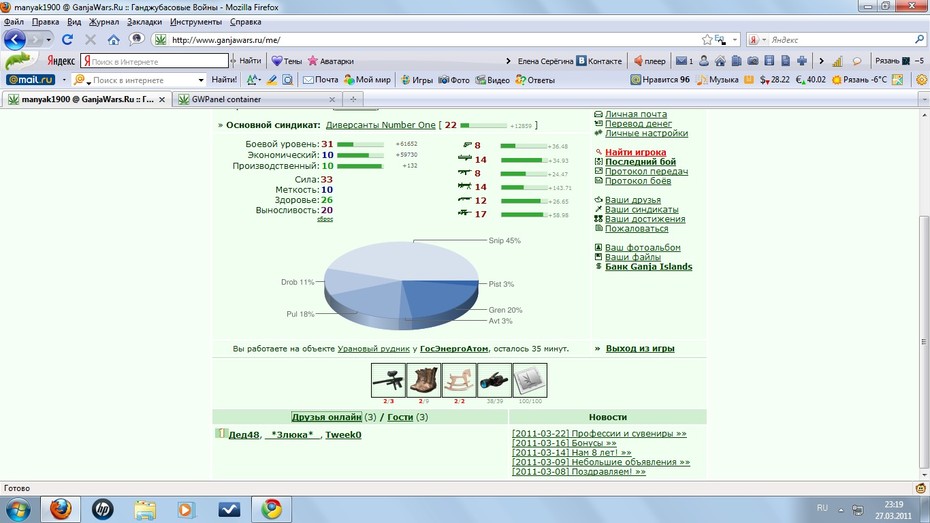Launch Chrome from the taskbar

[x=272, y=509]
